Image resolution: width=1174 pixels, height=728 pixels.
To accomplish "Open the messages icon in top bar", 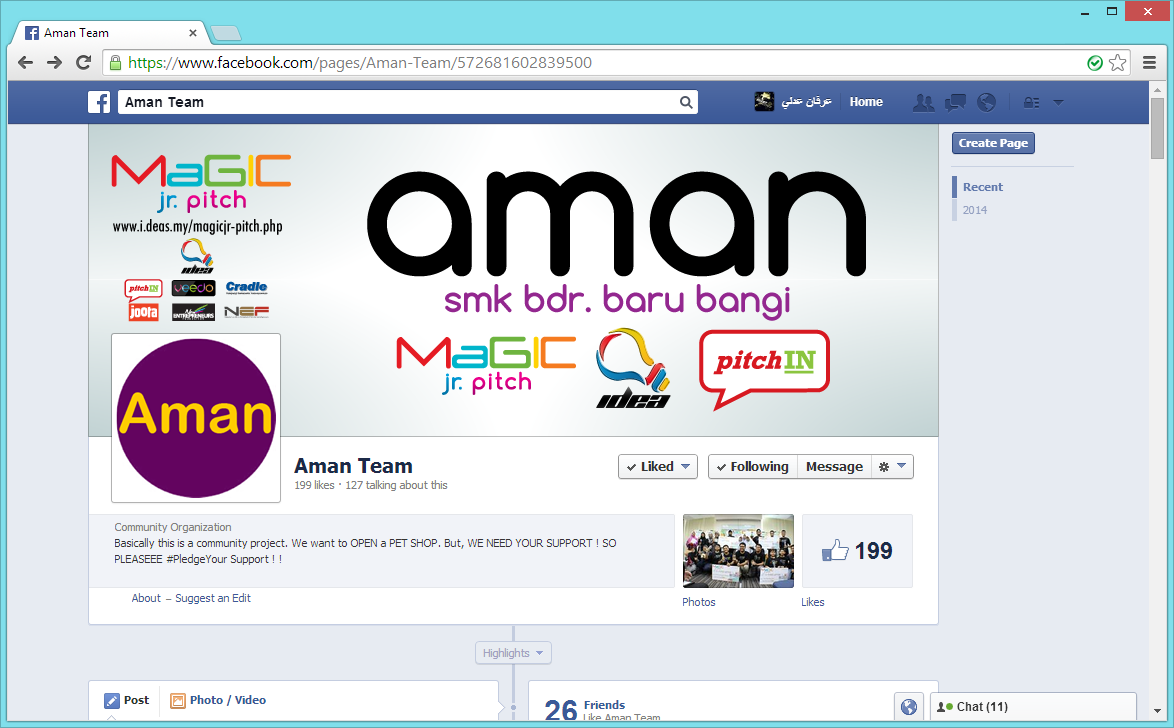I will tap(955, 103).
